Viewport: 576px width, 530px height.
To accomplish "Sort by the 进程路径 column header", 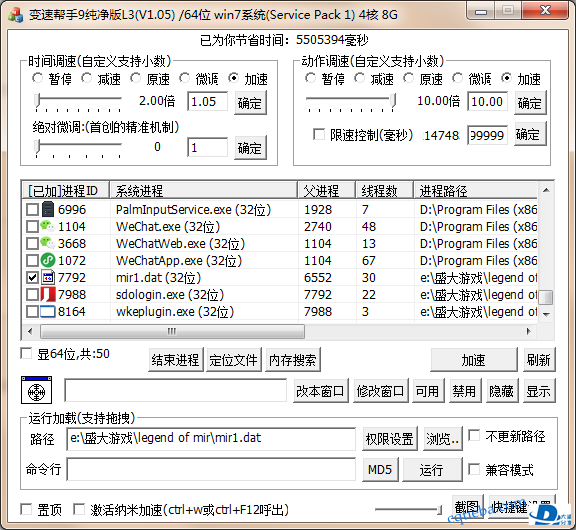I will pyautogui.click(x=476, y=190).
